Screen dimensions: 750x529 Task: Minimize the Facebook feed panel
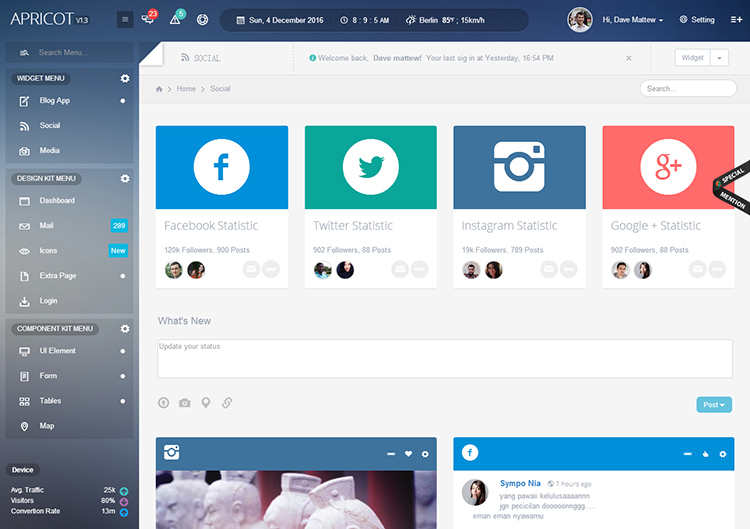[x=687, y=453]
